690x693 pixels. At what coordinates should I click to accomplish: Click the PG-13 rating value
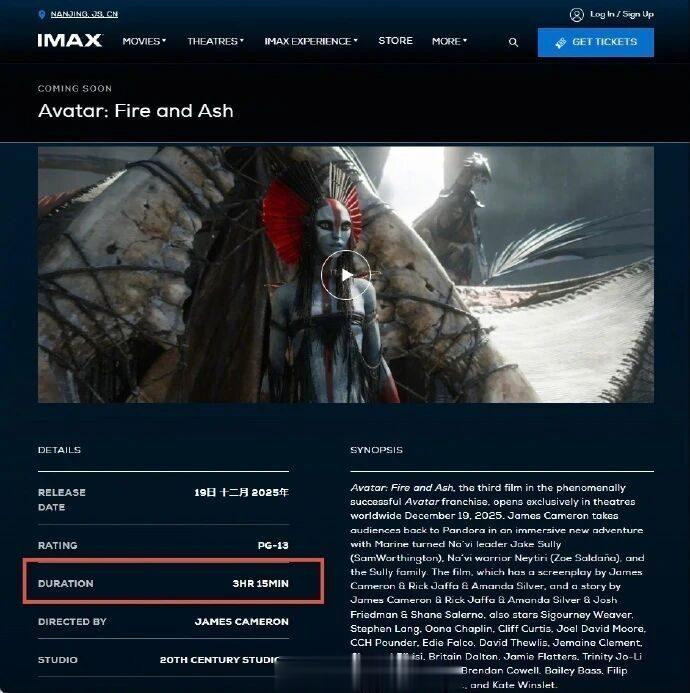point(273,545)
